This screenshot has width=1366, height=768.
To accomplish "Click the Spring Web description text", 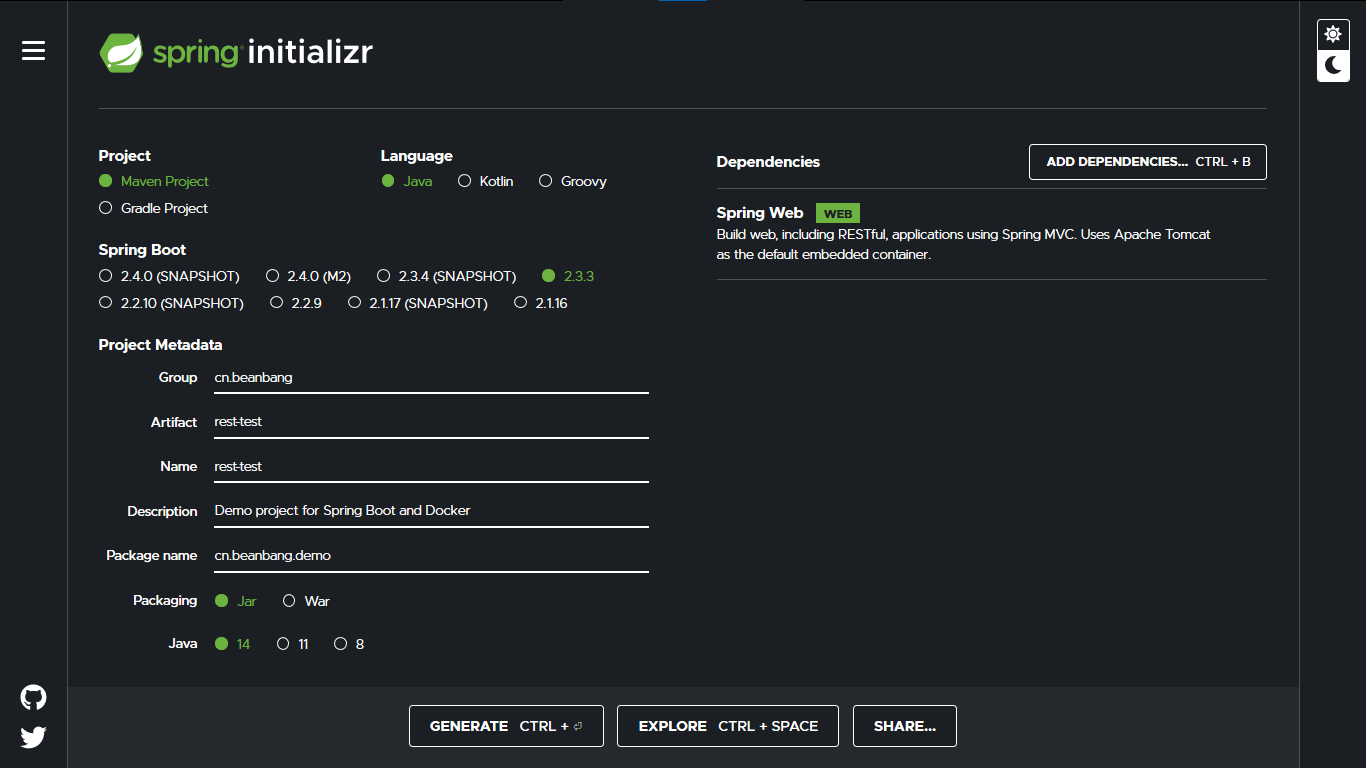I will [964, 244].
